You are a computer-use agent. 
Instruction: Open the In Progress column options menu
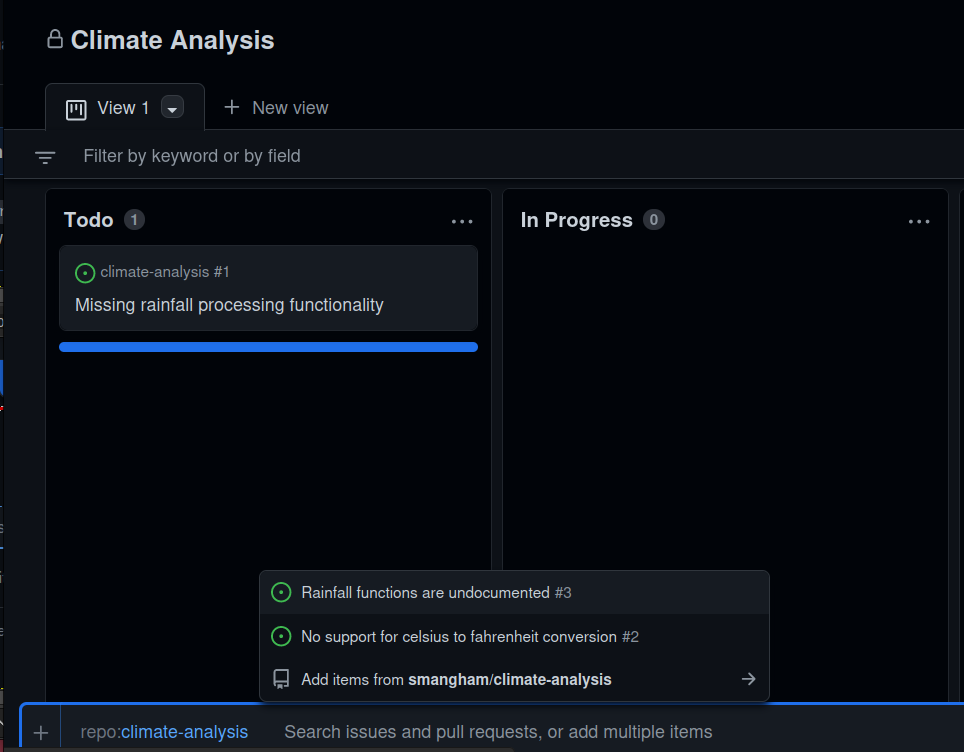919,221
